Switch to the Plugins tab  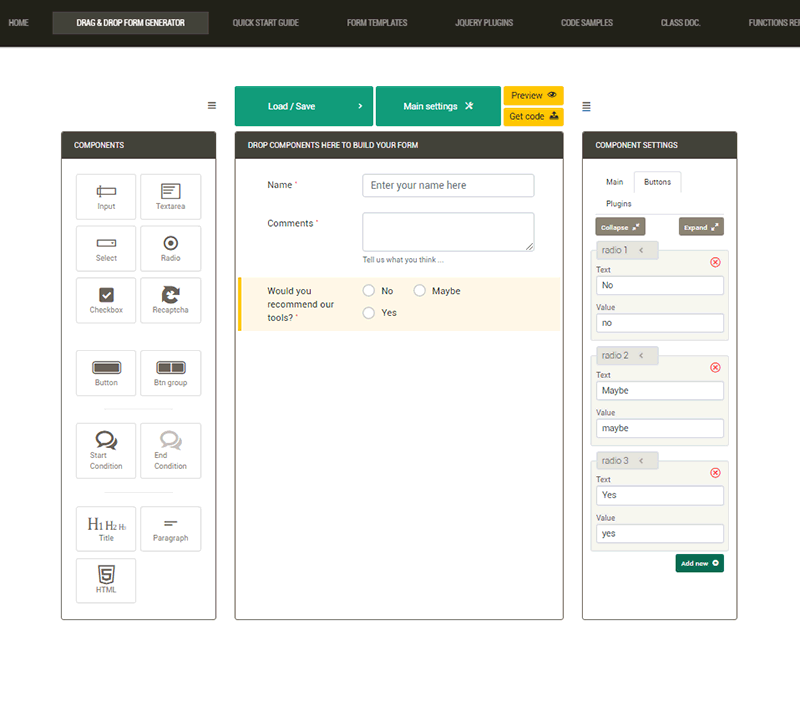click(x=618, y=204)
